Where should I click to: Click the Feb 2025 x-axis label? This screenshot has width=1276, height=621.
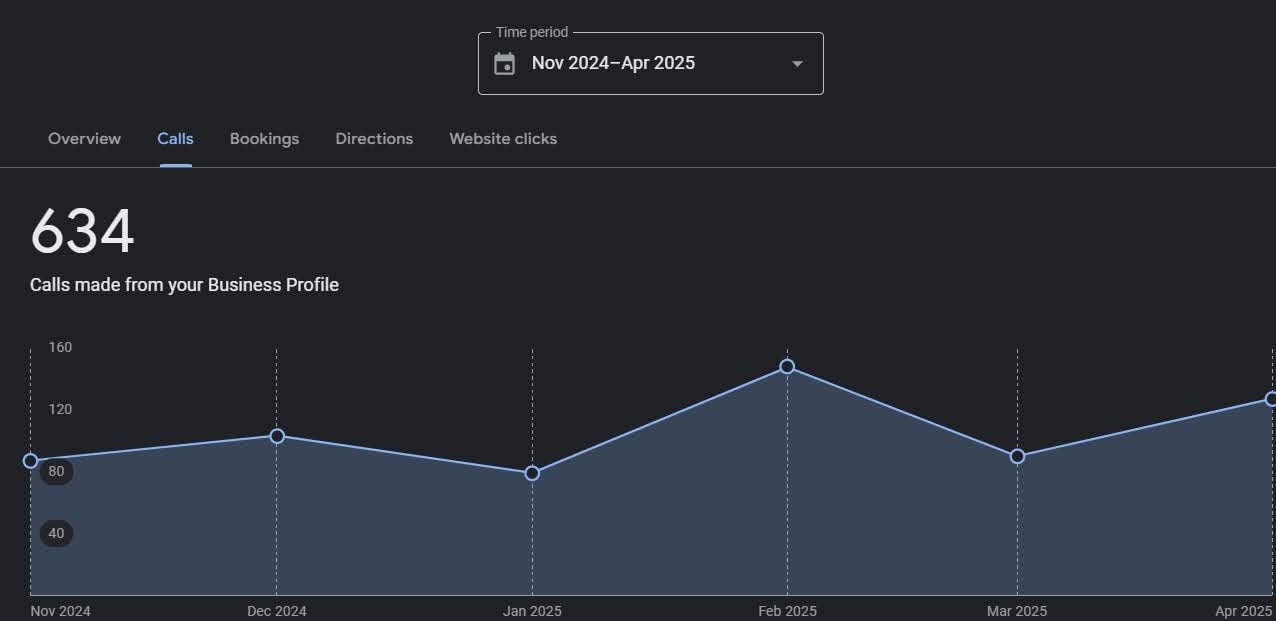point(787,611)
